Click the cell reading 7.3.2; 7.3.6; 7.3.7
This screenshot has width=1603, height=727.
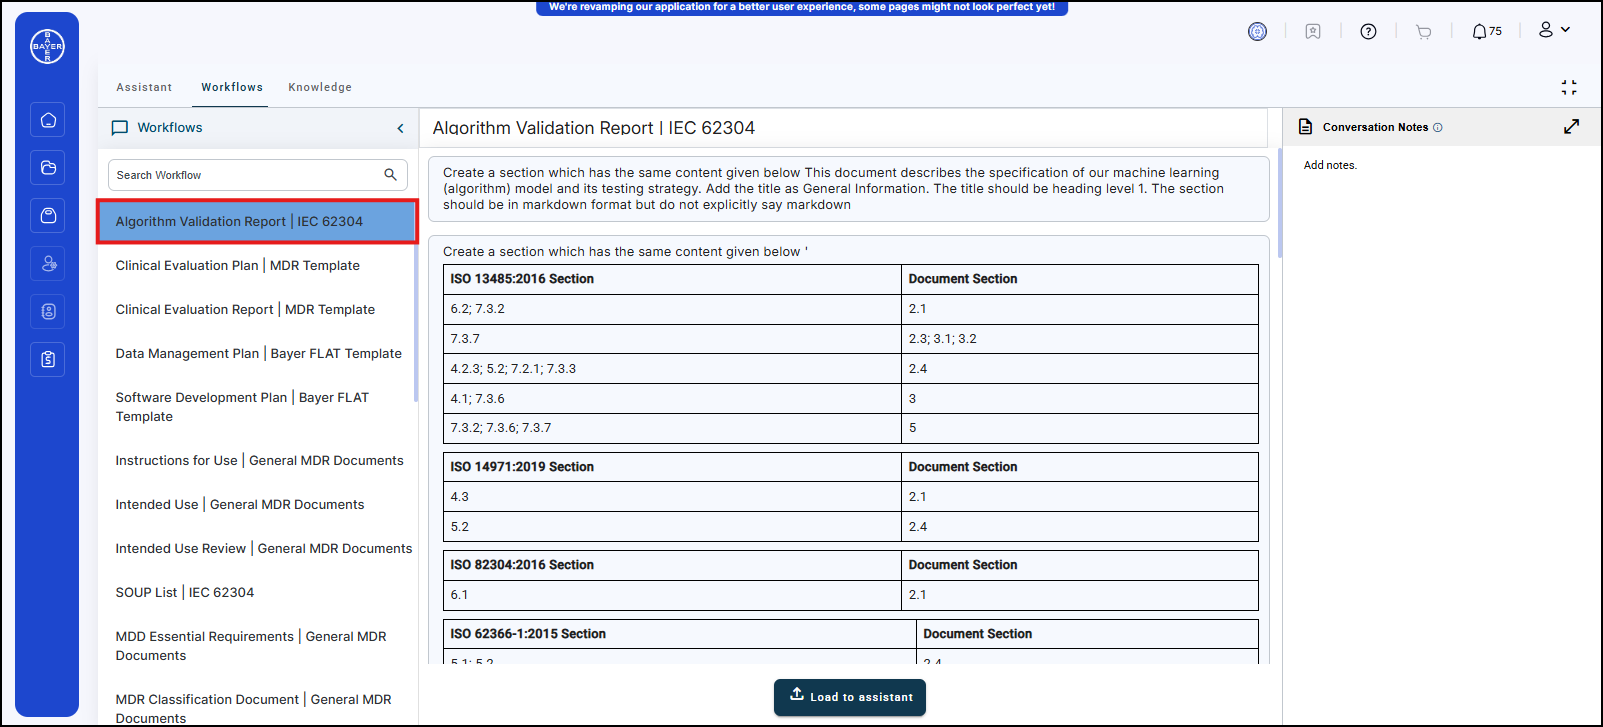672,428
